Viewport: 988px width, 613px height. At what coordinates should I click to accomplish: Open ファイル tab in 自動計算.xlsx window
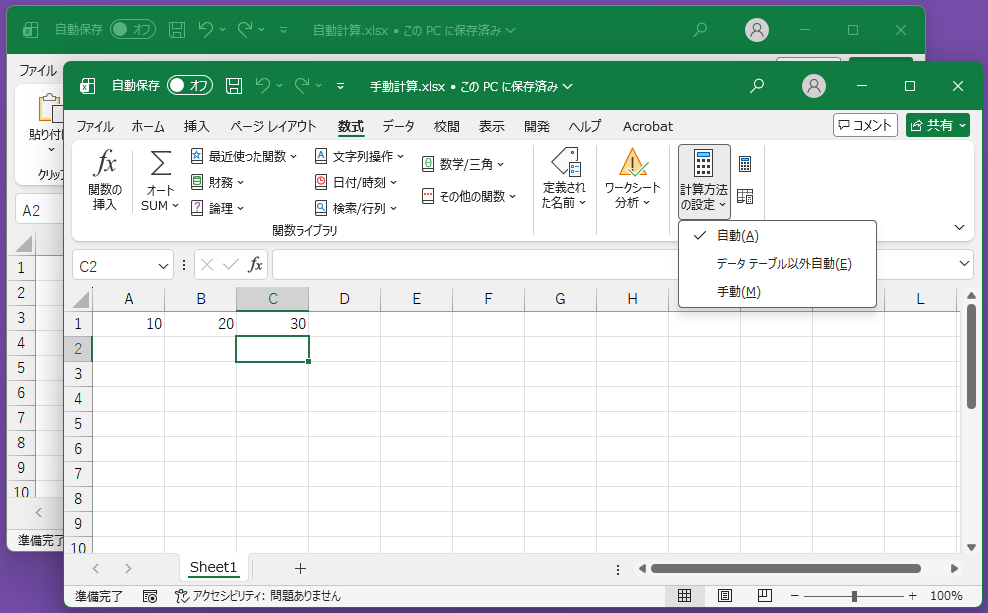[x=38, y=70]
